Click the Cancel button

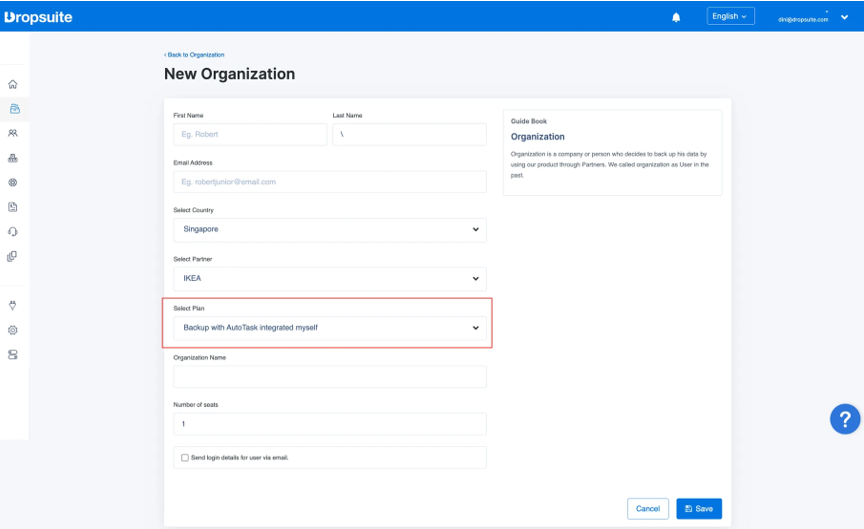(647, 508)
